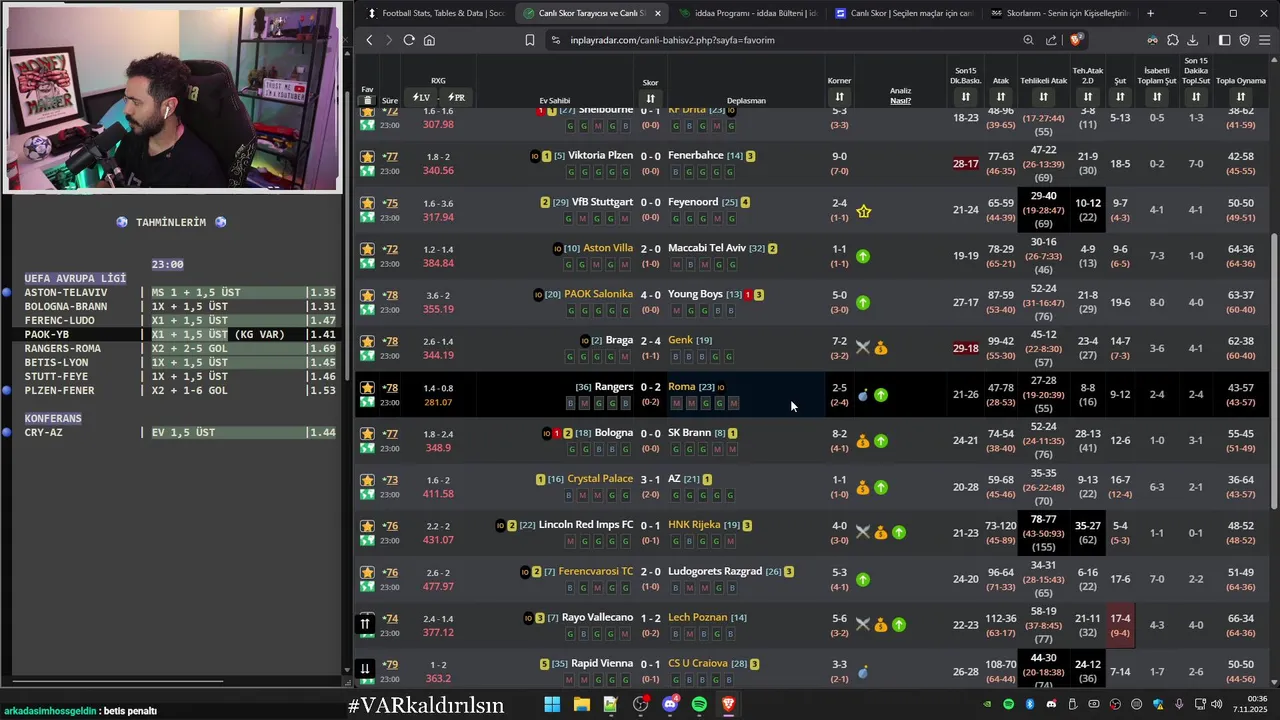Open Fenerbahce team link
Image resolution: width=1280 pixels, height=720 pixels.
pos(695,156)
